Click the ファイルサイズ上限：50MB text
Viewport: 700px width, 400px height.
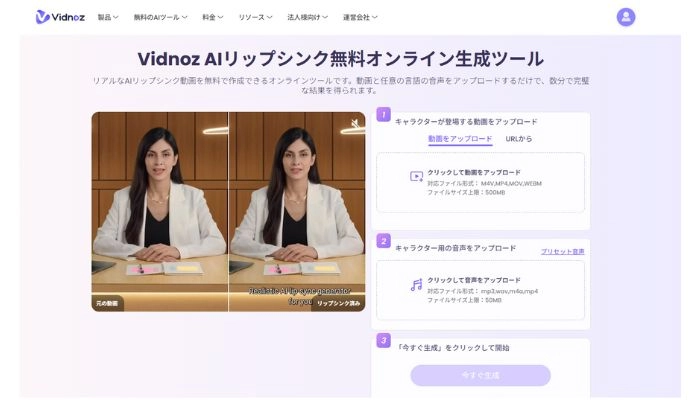click(x=464, y=300)
